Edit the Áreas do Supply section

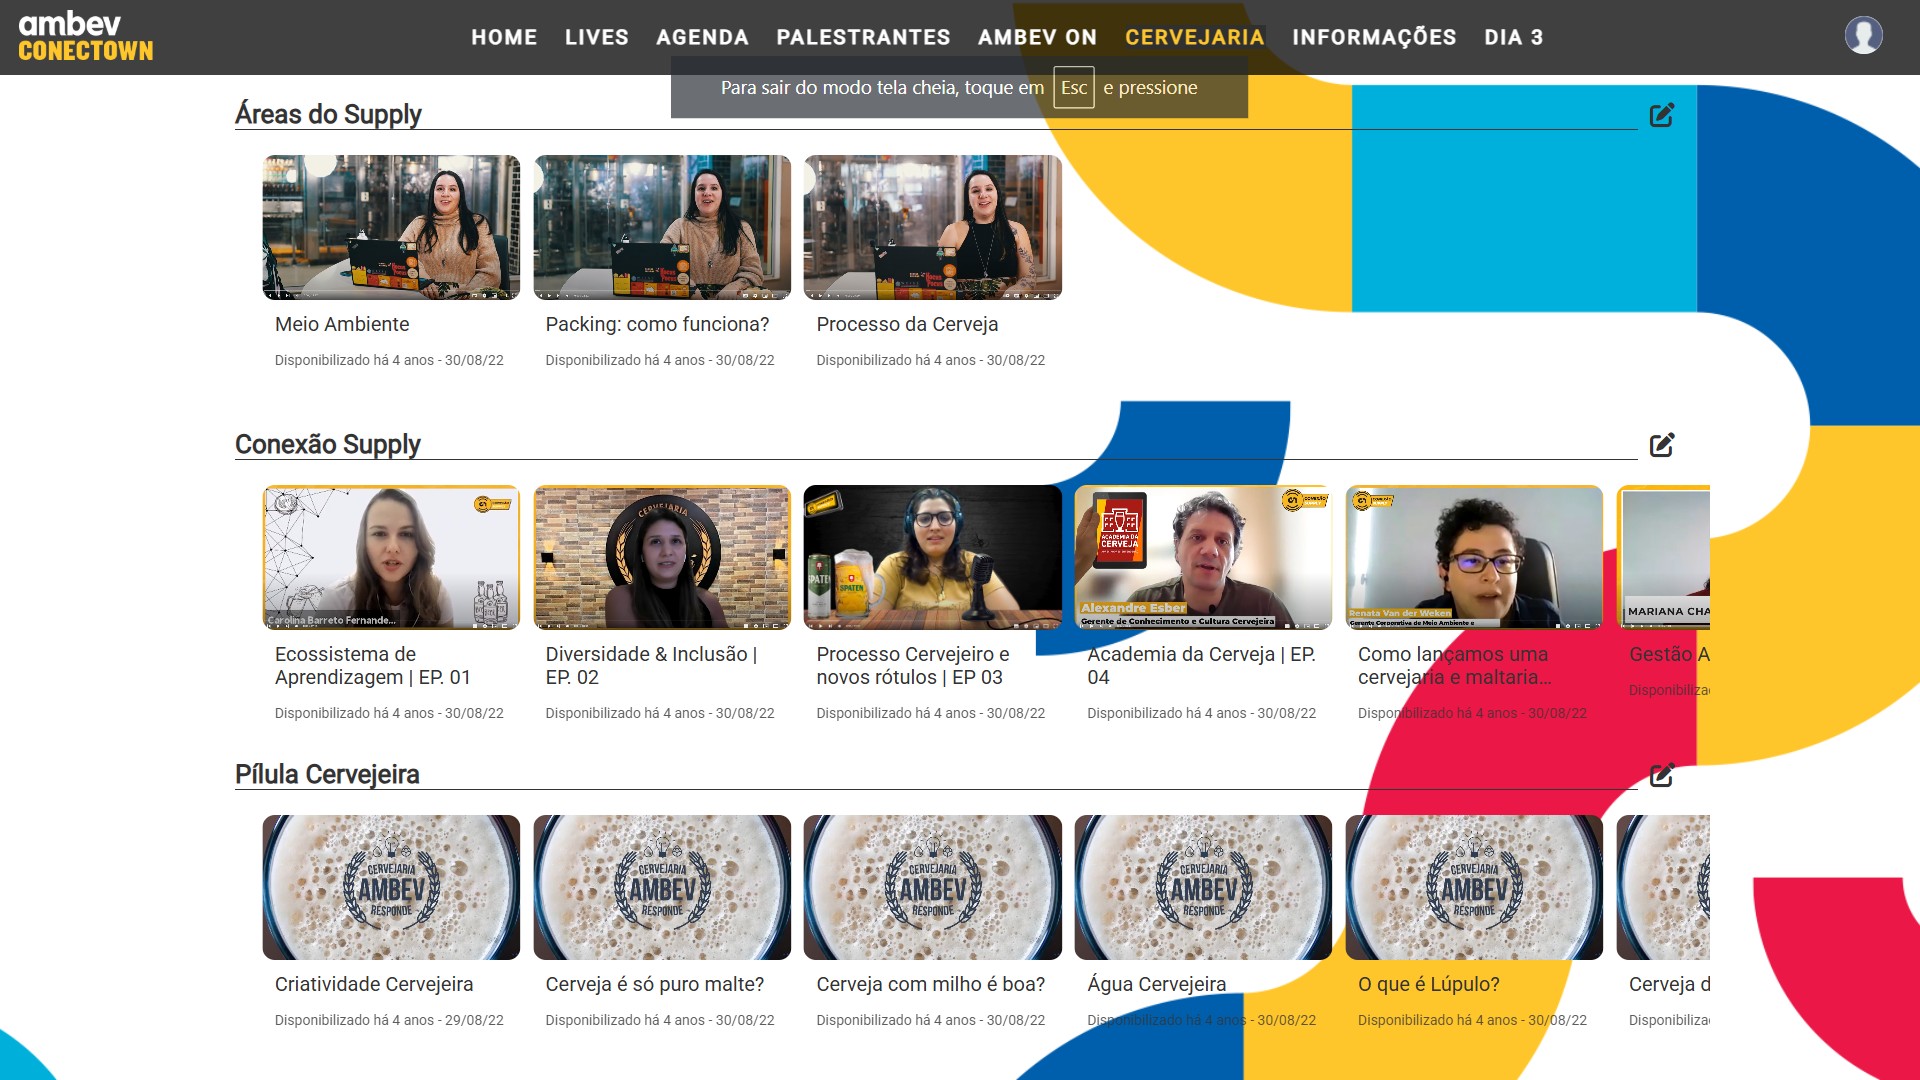[x=1662, y=115]
